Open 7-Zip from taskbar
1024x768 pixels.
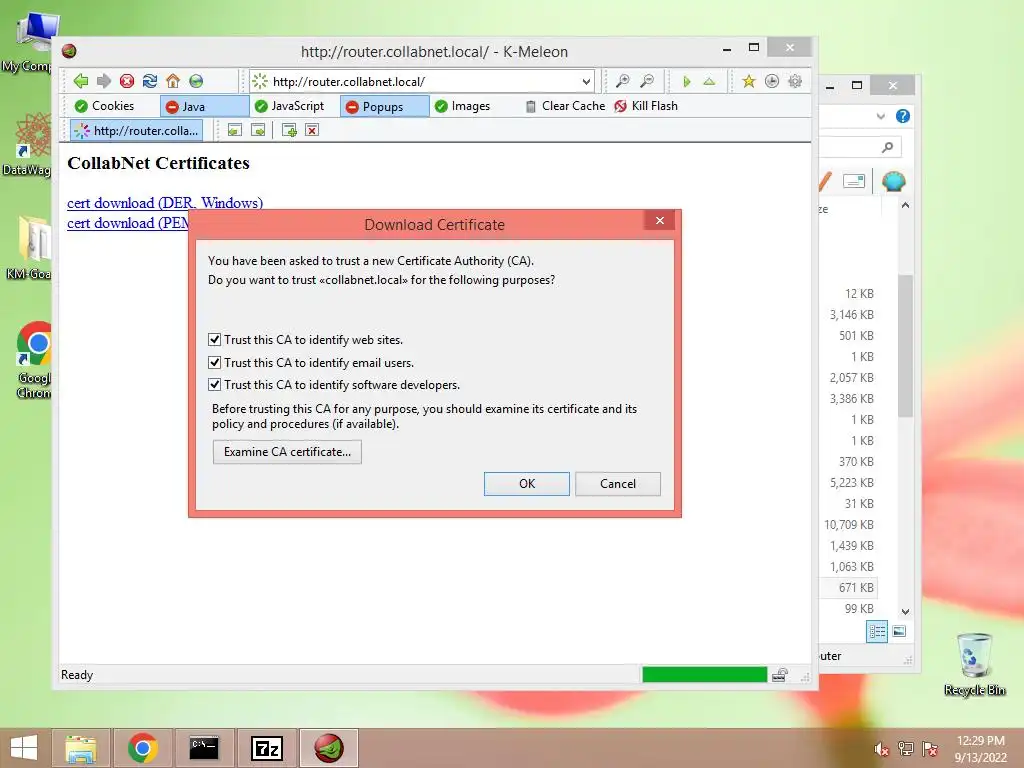tap(266, 748)
